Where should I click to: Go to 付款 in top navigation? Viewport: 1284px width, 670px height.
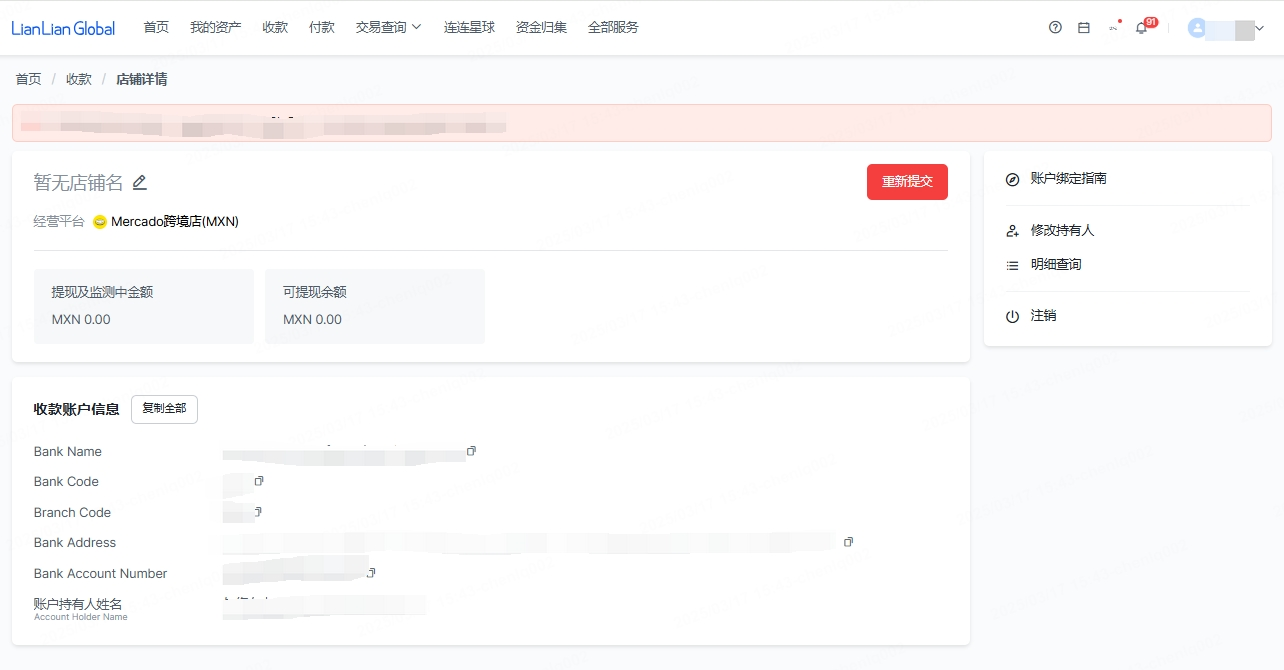[x=322, y=28]
